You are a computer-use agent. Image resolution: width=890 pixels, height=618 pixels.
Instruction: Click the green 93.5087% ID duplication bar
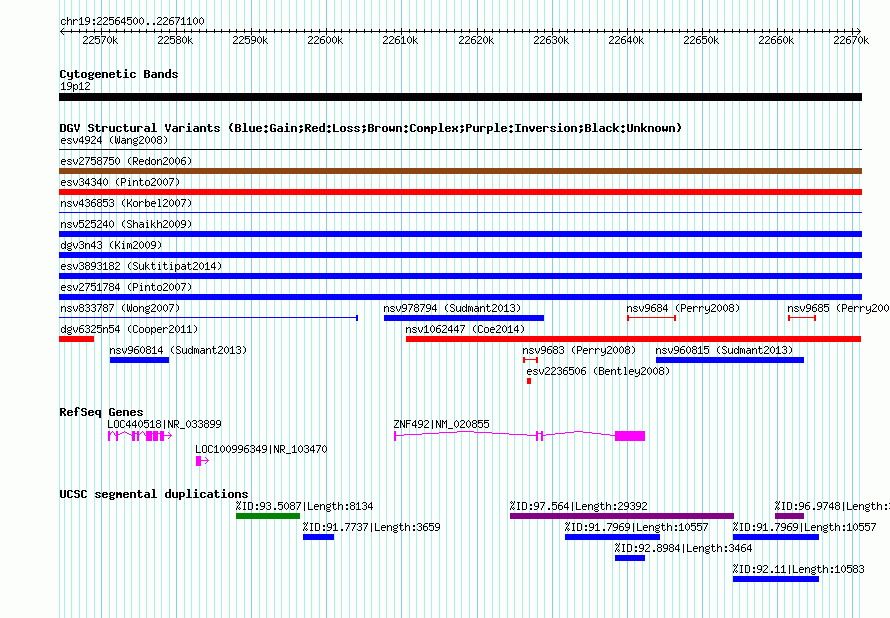click(x=268, y=516)
